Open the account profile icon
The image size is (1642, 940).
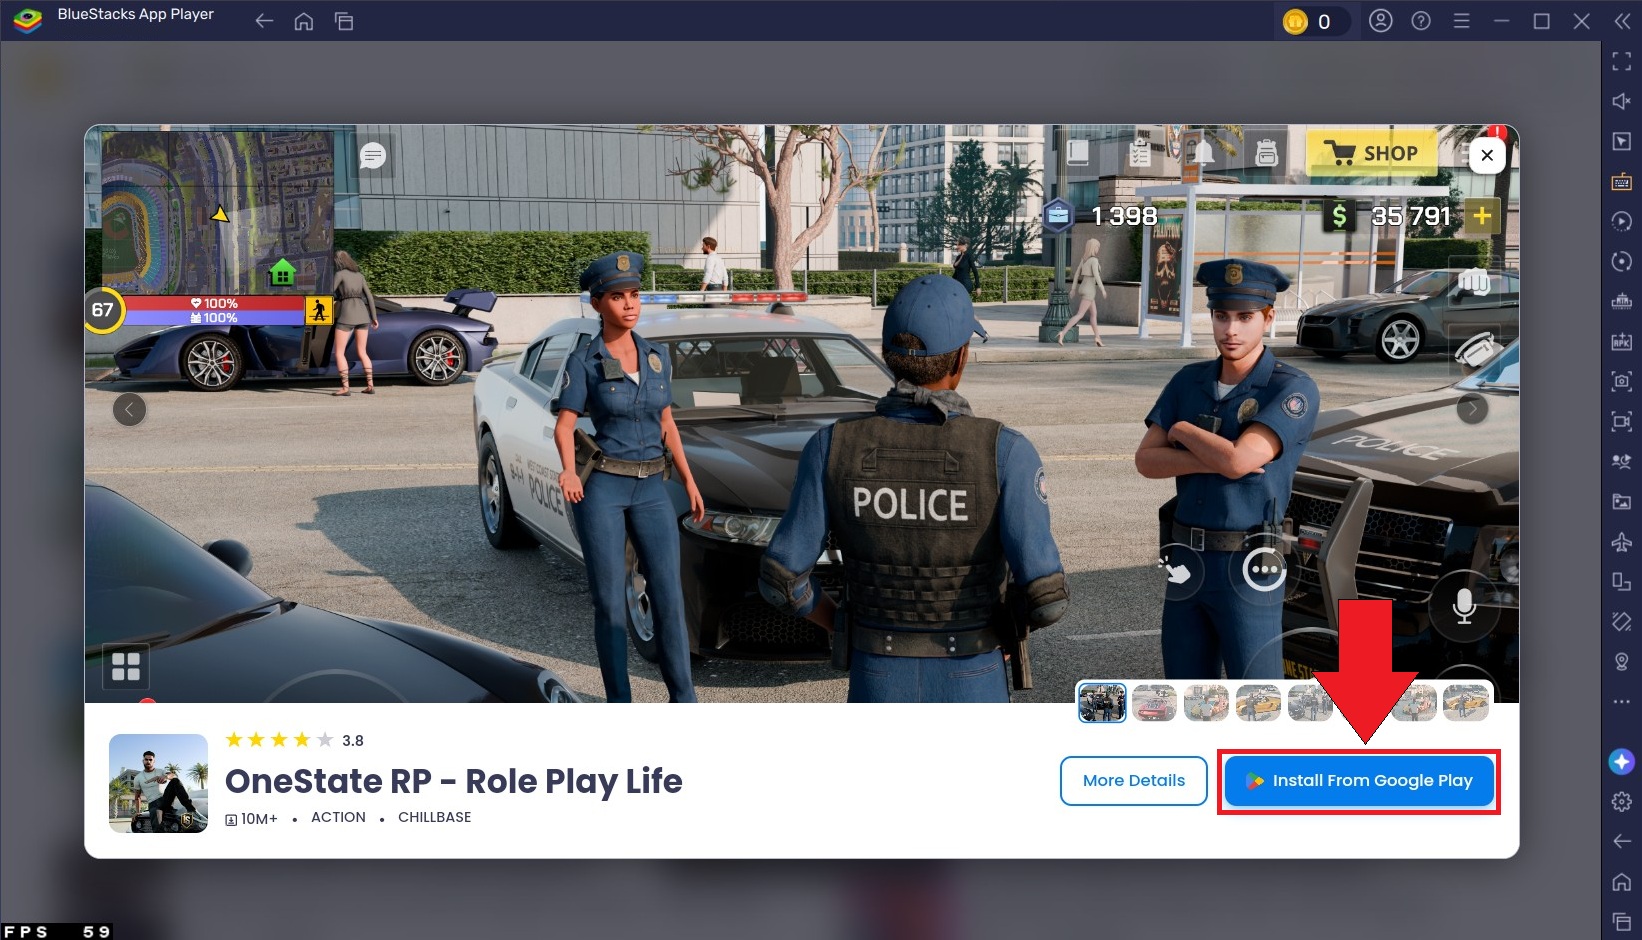[x=1381, y=21]
